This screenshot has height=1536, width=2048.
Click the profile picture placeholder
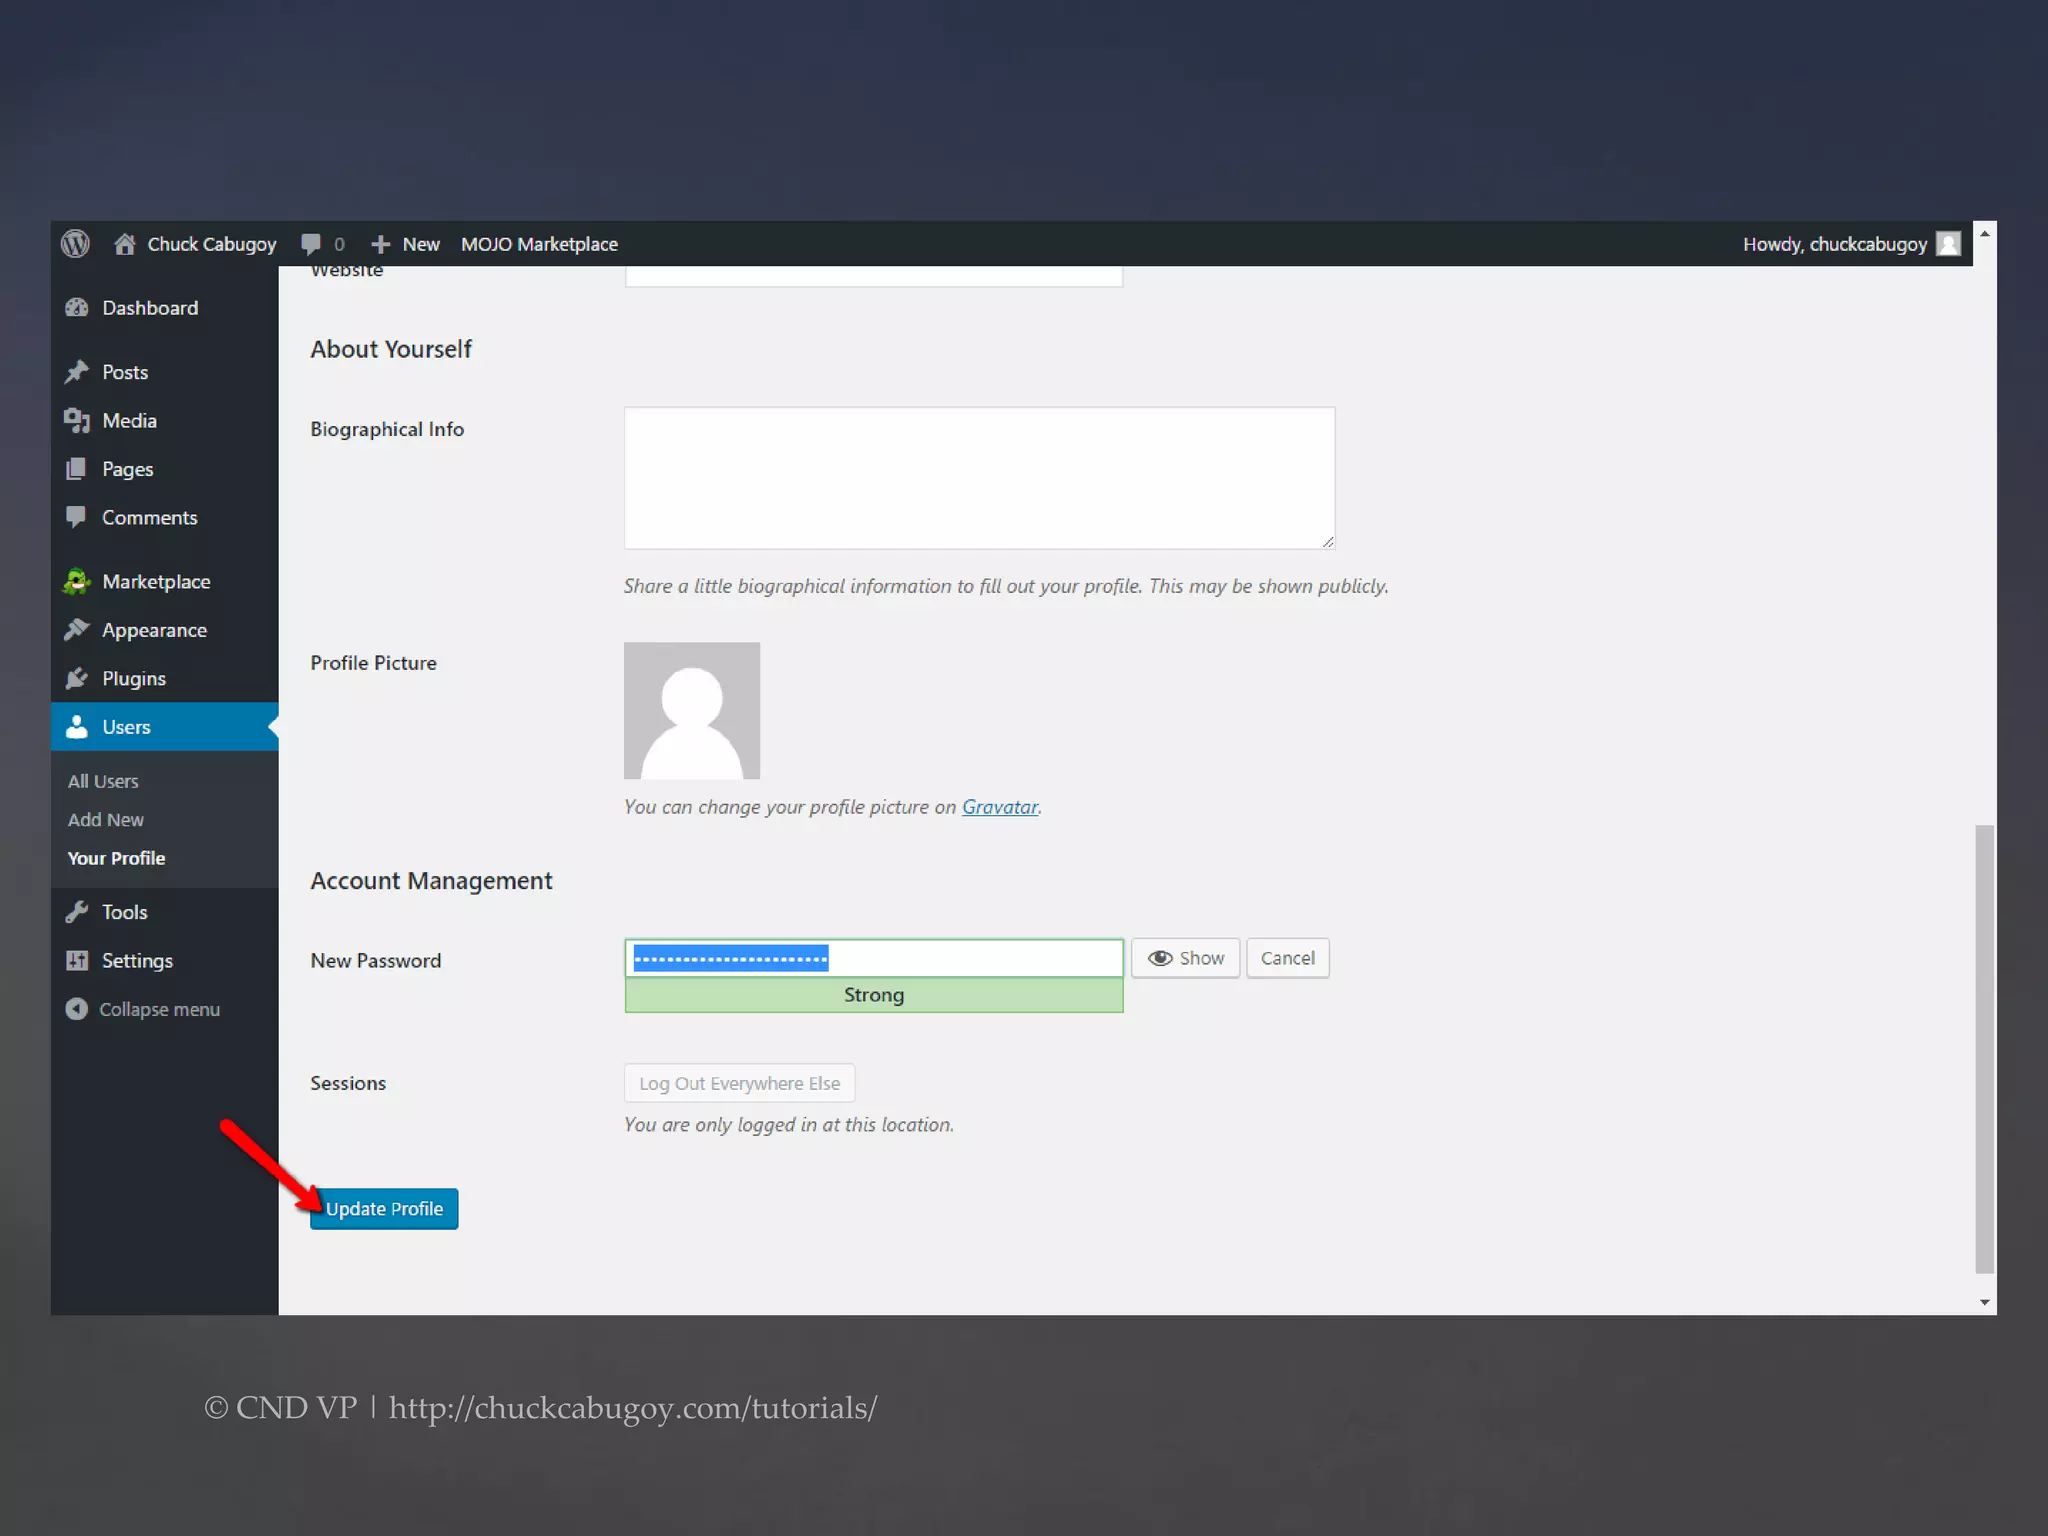pyautogui.click(x=692, y=711)
